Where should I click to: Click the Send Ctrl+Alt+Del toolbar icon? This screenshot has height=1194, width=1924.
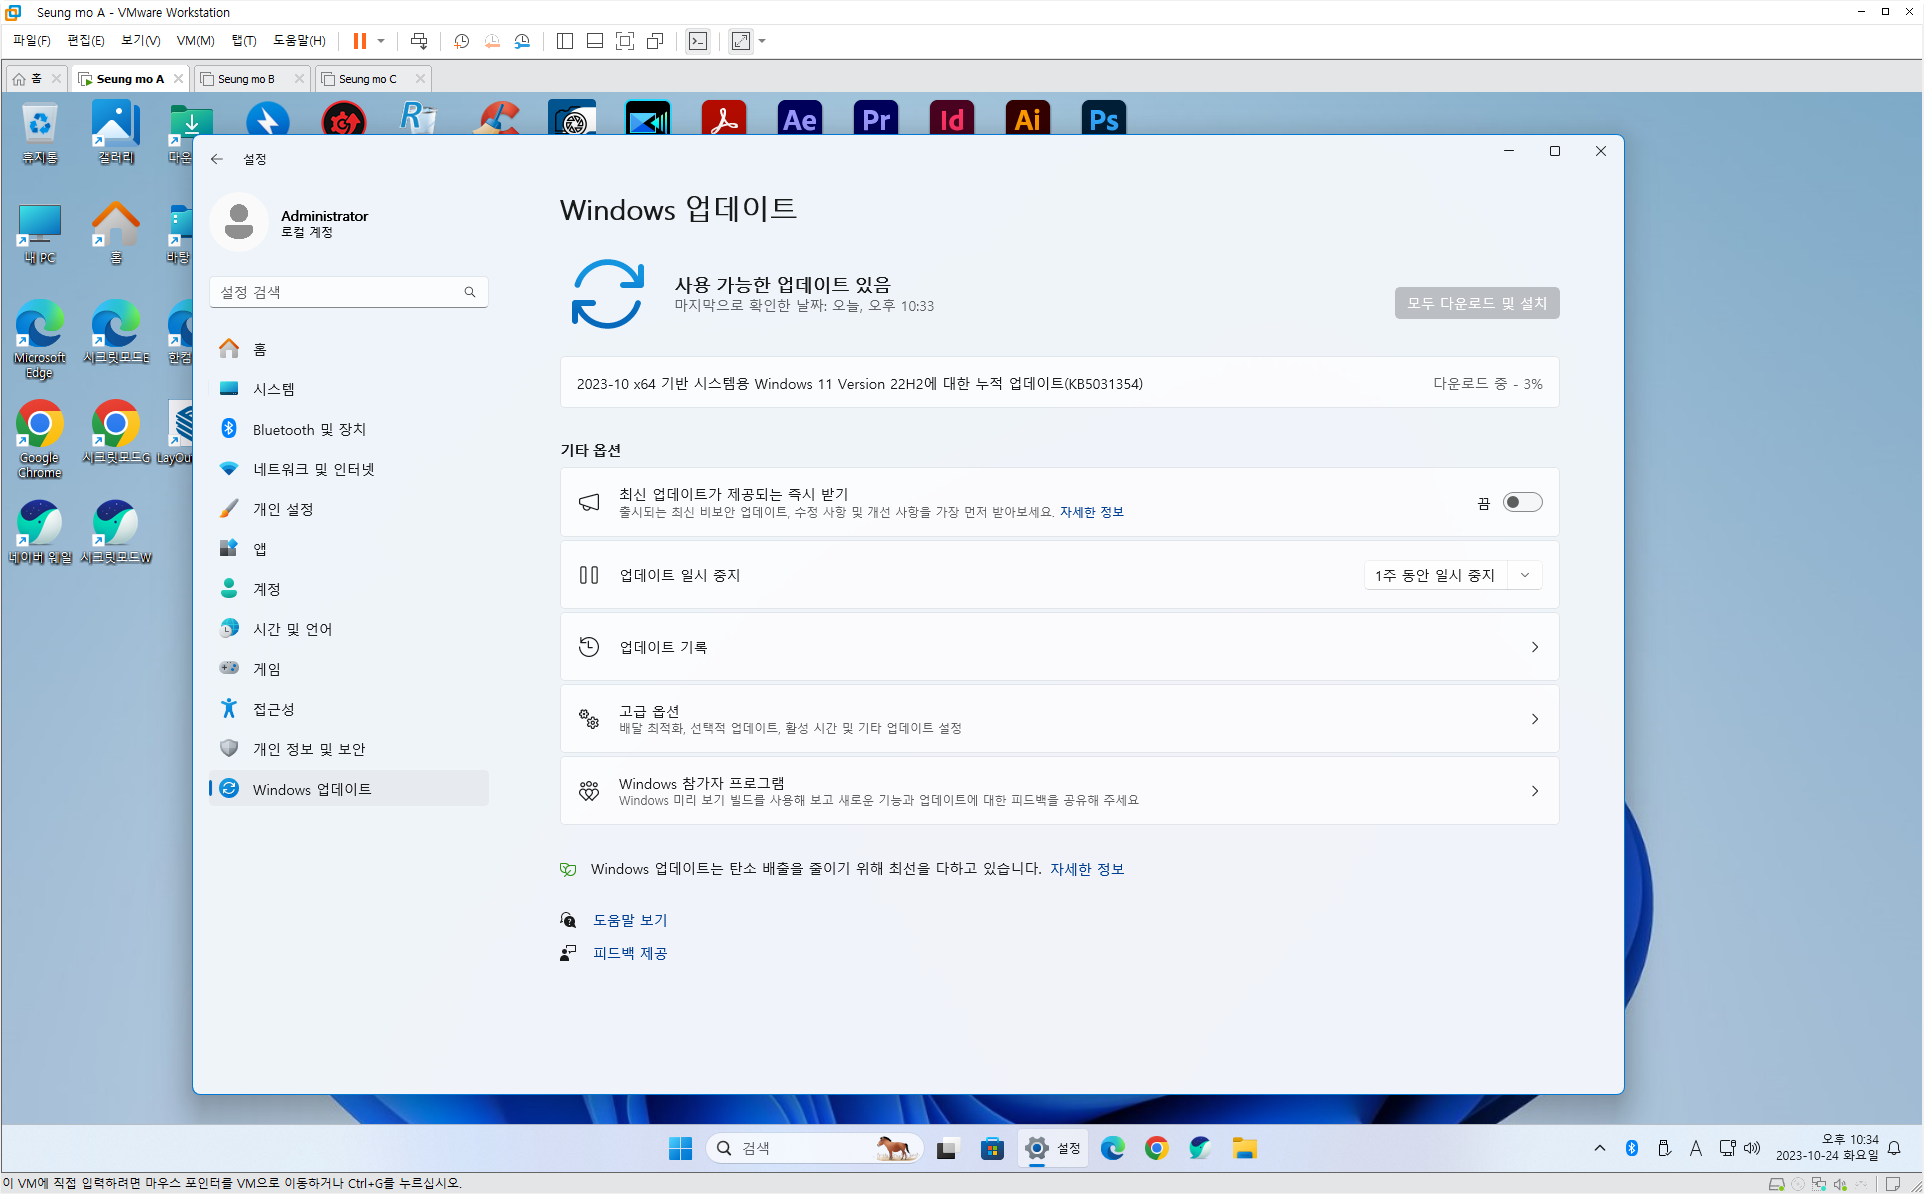coord(419,41)
